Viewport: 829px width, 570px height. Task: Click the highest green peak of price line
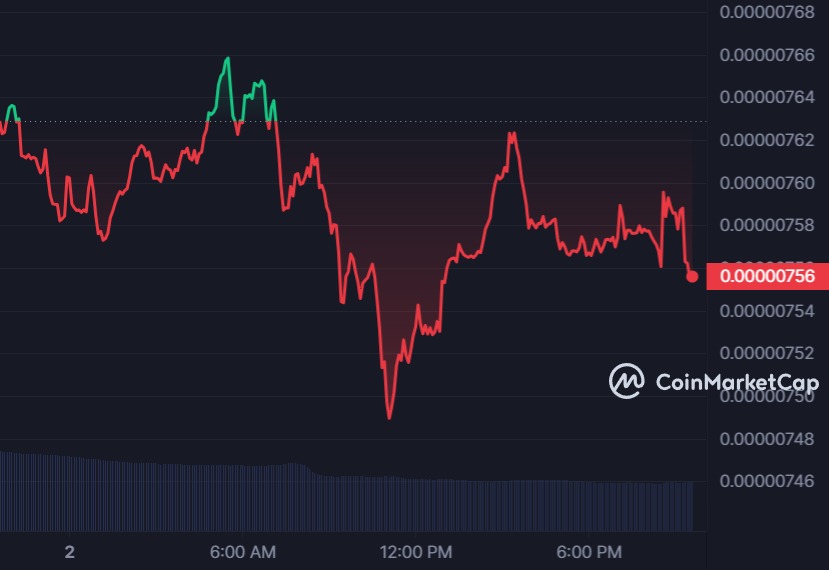point(227,59)
